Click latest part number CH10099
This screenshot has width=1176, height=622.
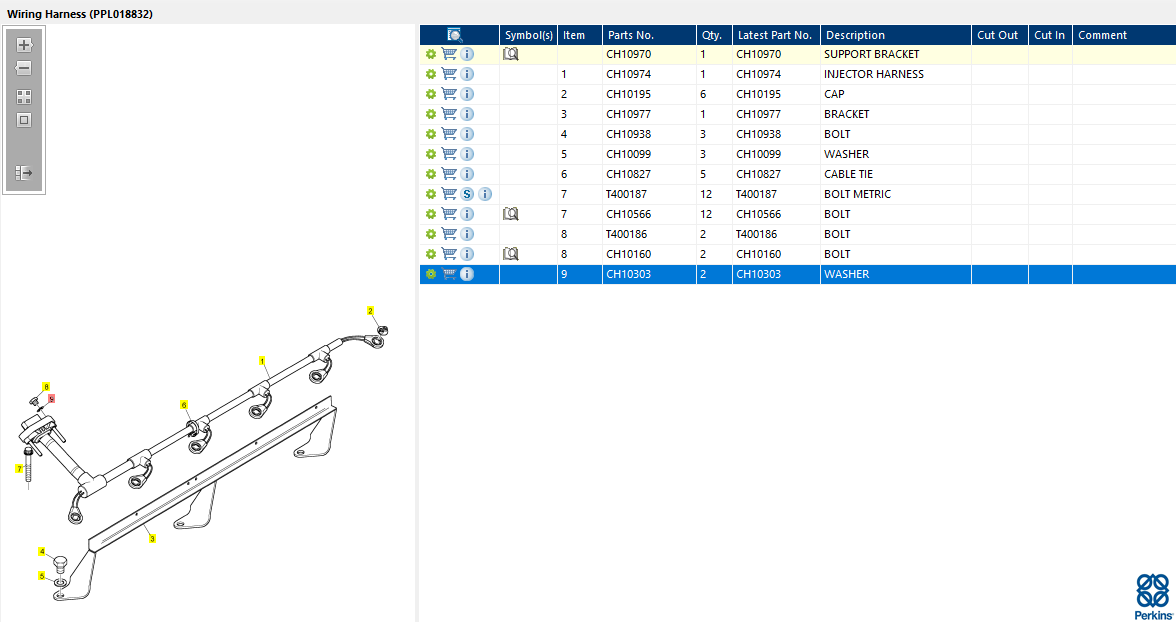click(x=758, y=154)
